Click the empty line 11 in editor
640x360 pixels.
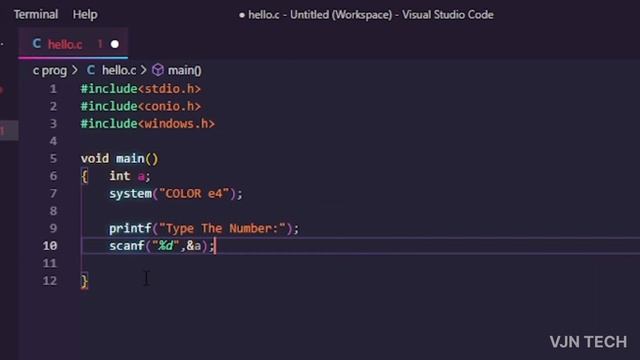(x=359, y=263)
